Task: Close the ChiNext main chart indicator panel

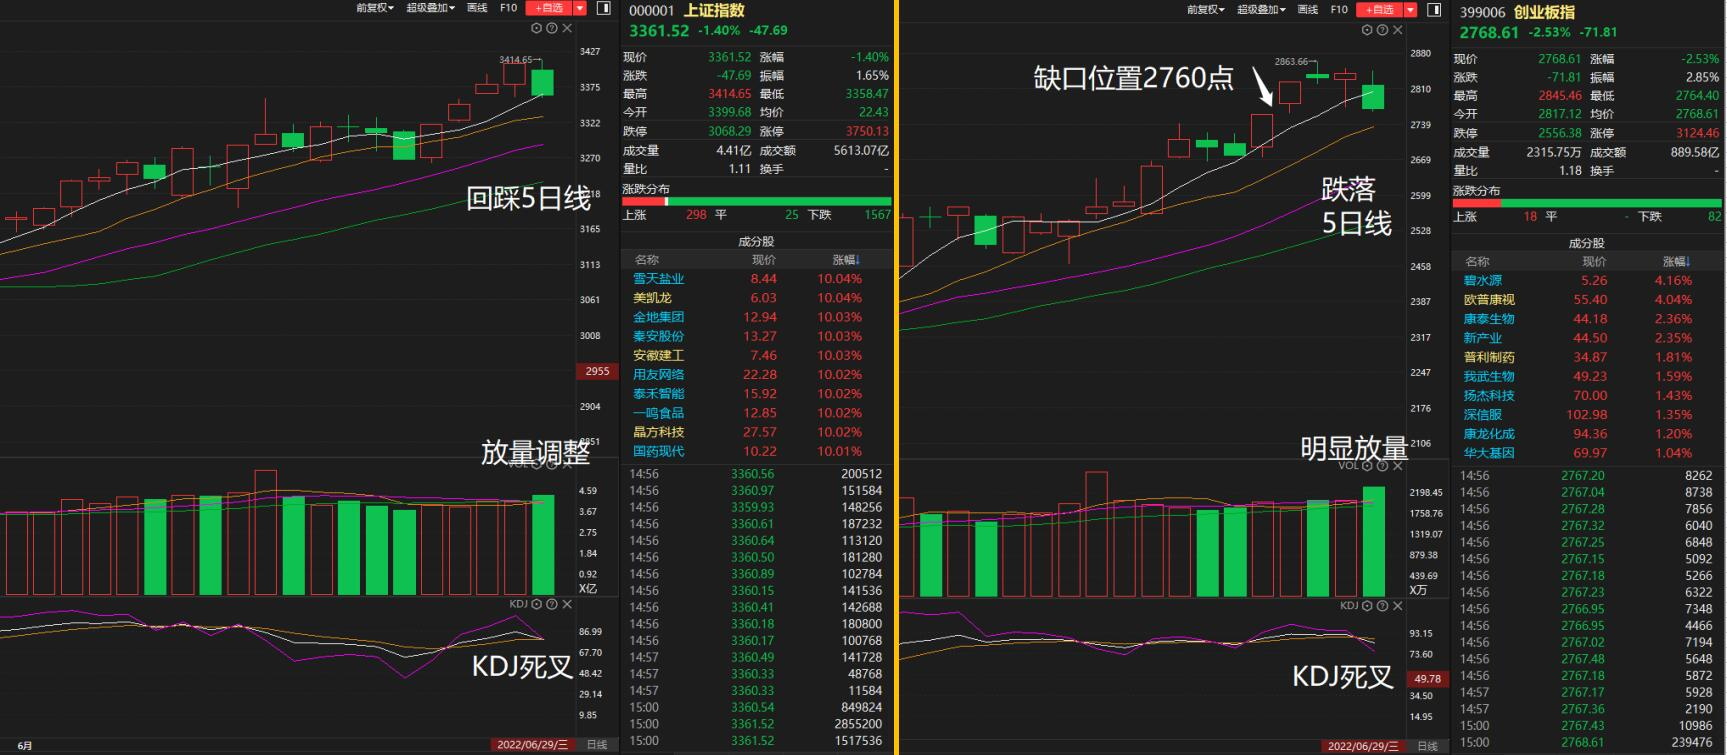Action: [1398, 30]
